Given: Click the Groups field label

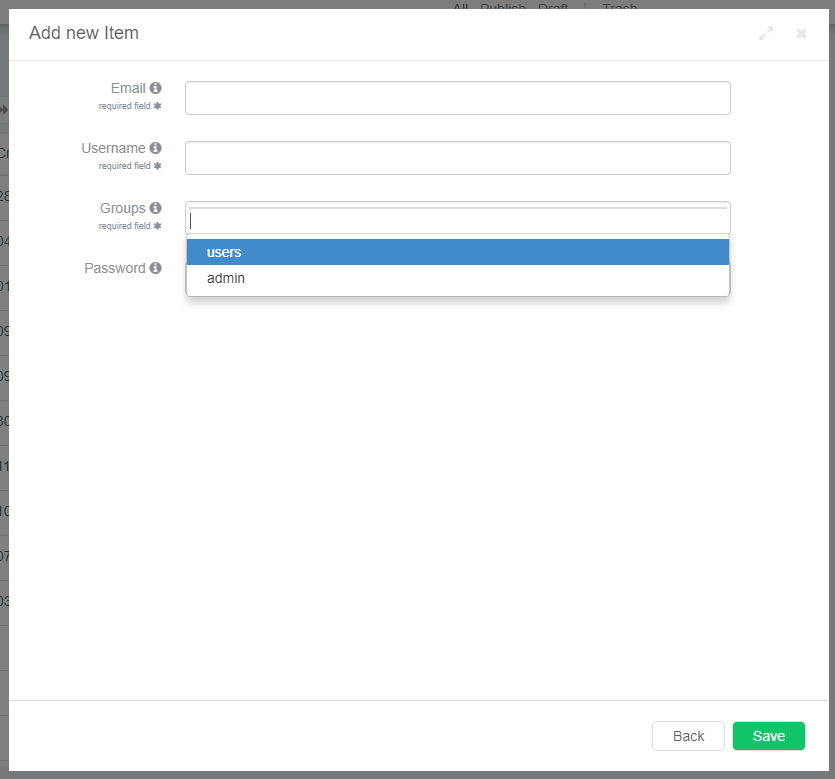Looking at the screenshot, I should click(x=122, y=208).
